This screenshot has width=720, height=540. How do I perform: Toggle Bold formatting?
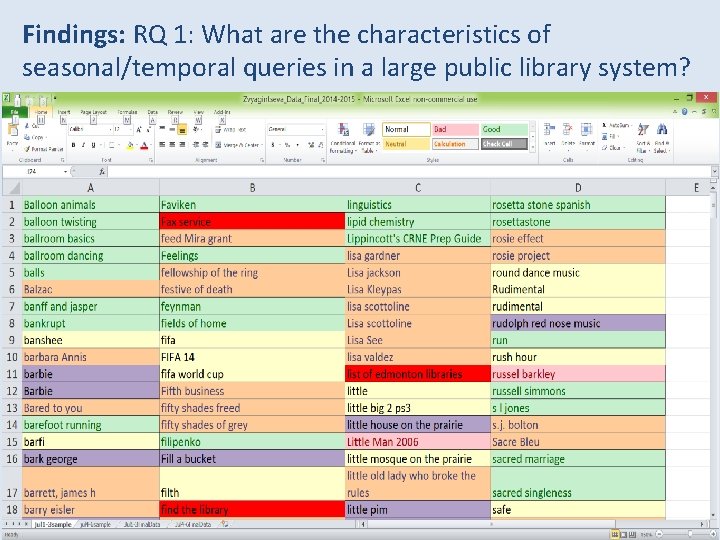click(73, 145)
